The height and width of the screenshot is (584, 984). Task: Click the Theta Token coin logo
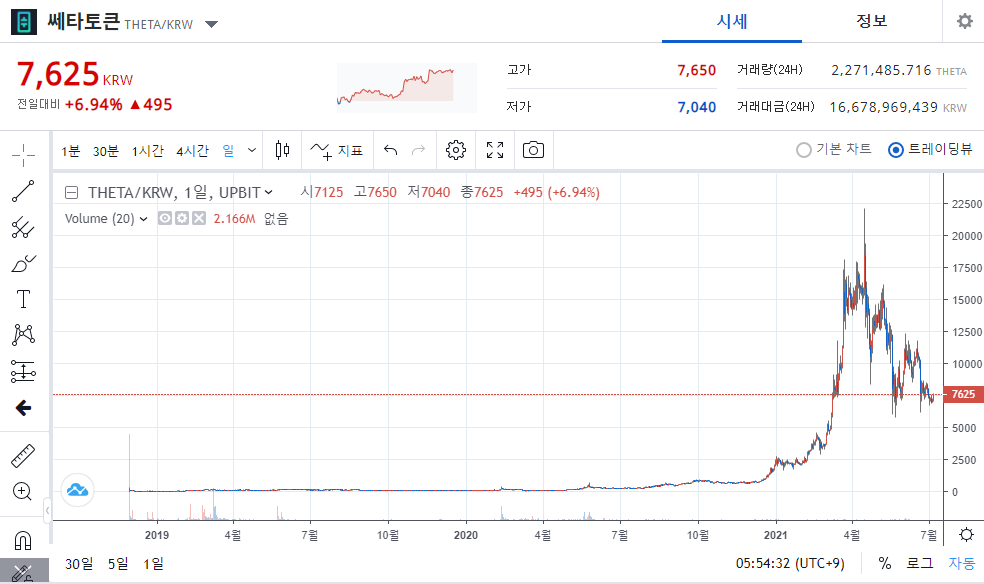tap(24, 22)
